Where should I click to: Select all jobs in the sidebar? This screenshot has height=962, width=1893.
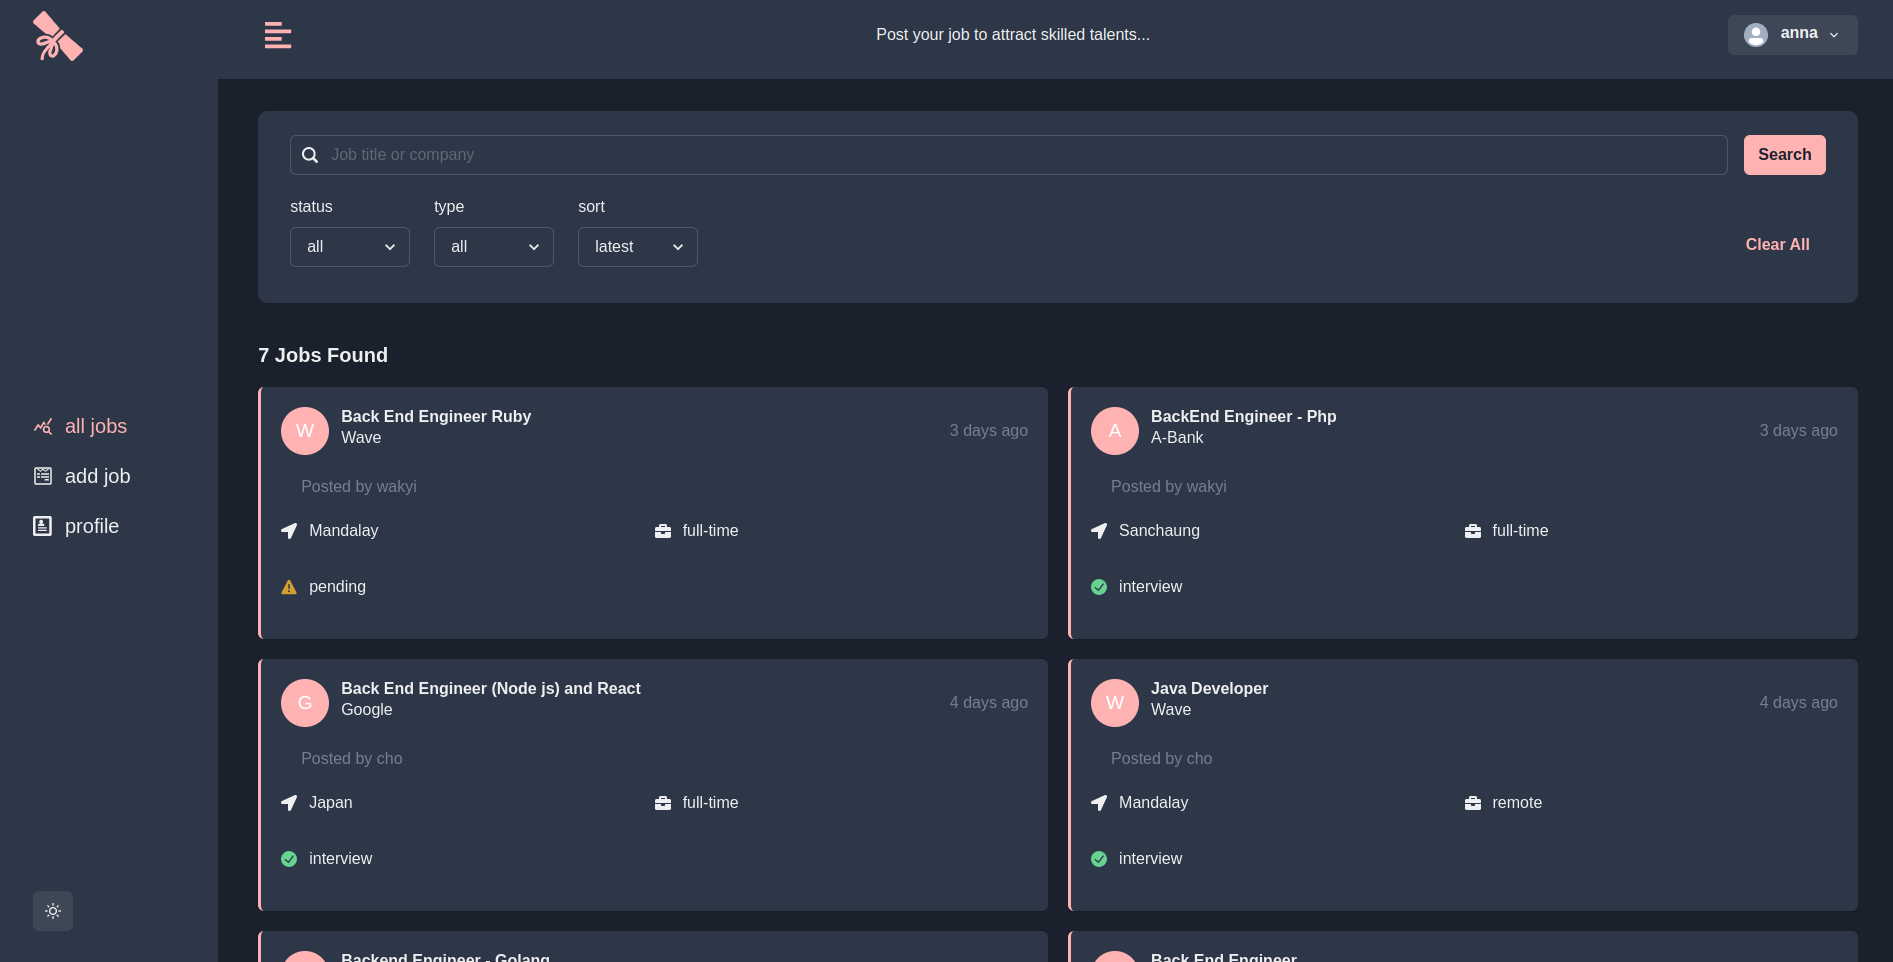pos(95,426)
